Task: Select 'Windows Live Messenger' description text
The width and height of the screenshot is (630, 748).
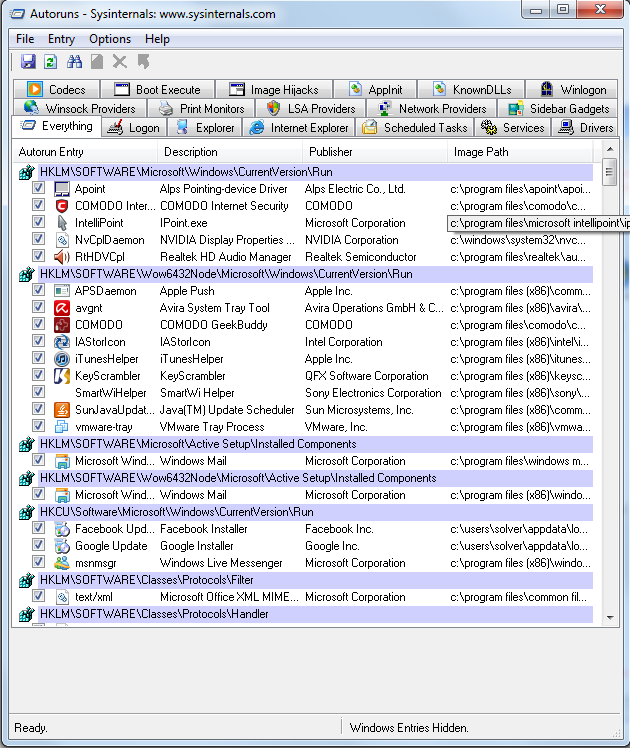Action: tap(221, 563)
